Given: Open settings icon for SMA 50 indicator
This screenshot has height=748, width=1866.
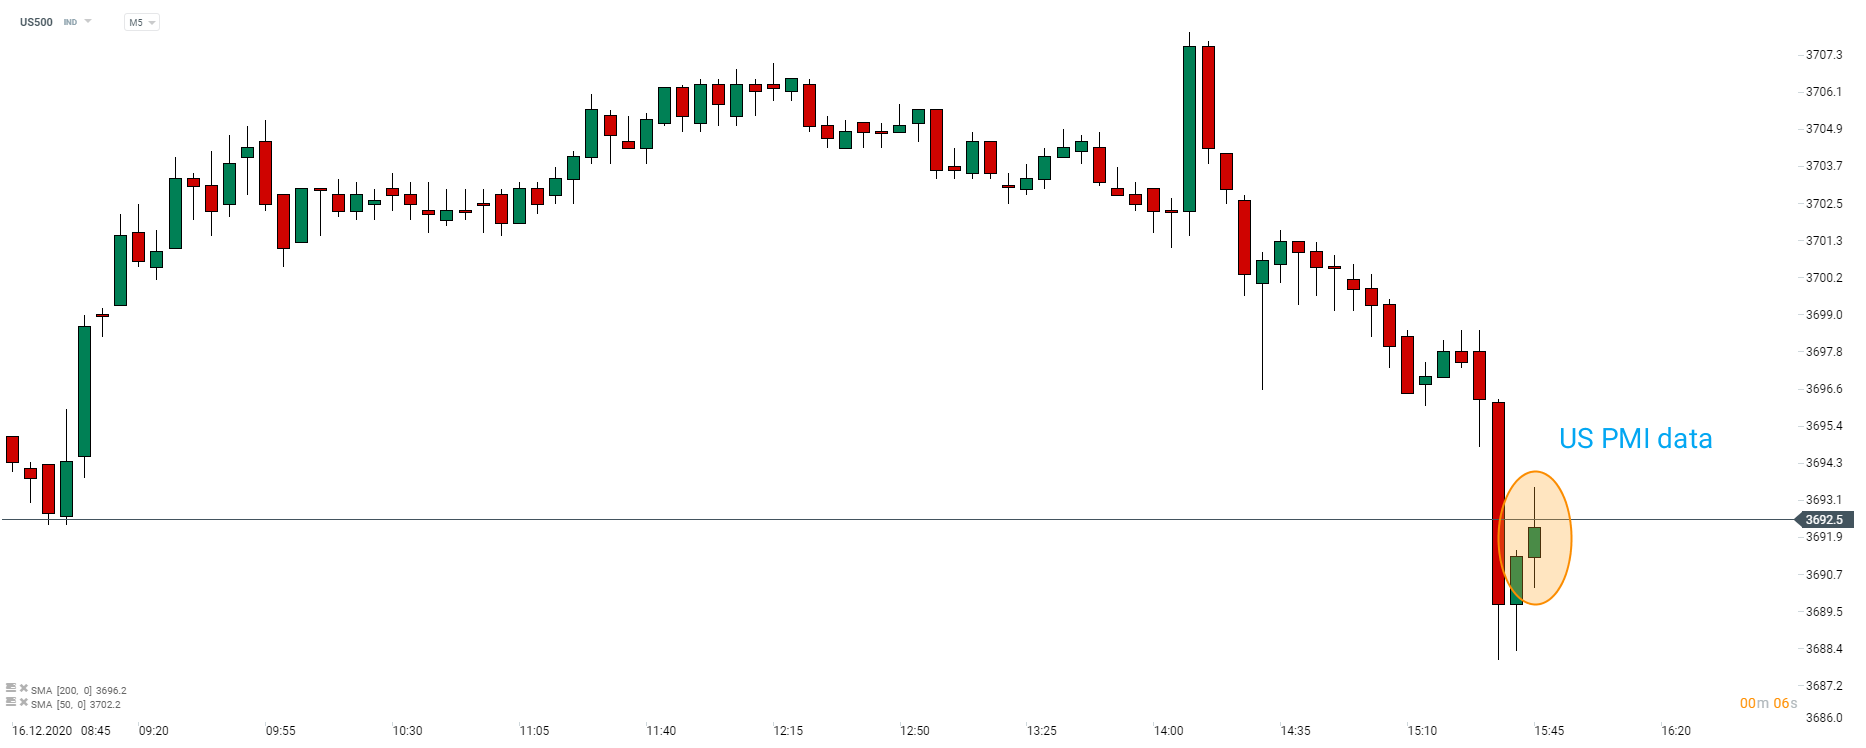Looking at the screenshot, I should (x=11, y=703).
